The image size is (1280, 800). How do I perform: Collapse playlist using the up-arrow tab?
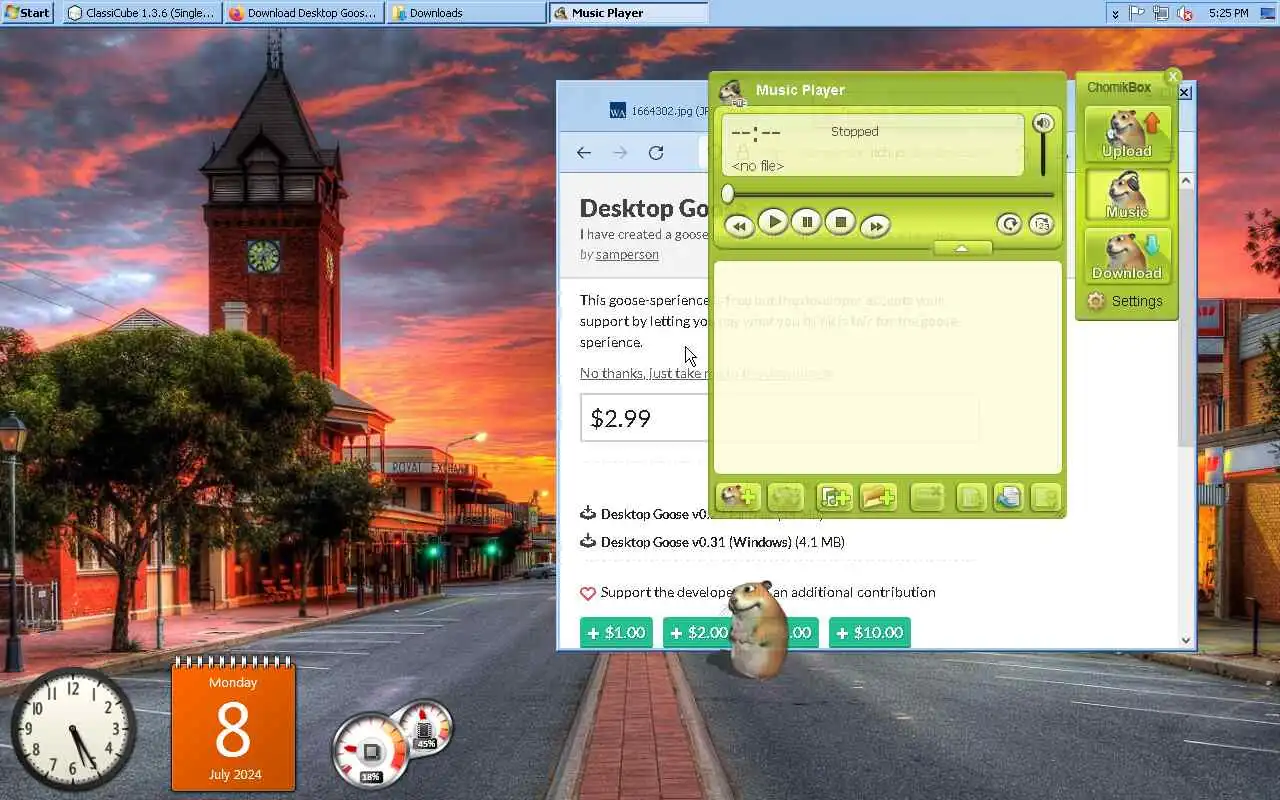click(x=962, y=248)
